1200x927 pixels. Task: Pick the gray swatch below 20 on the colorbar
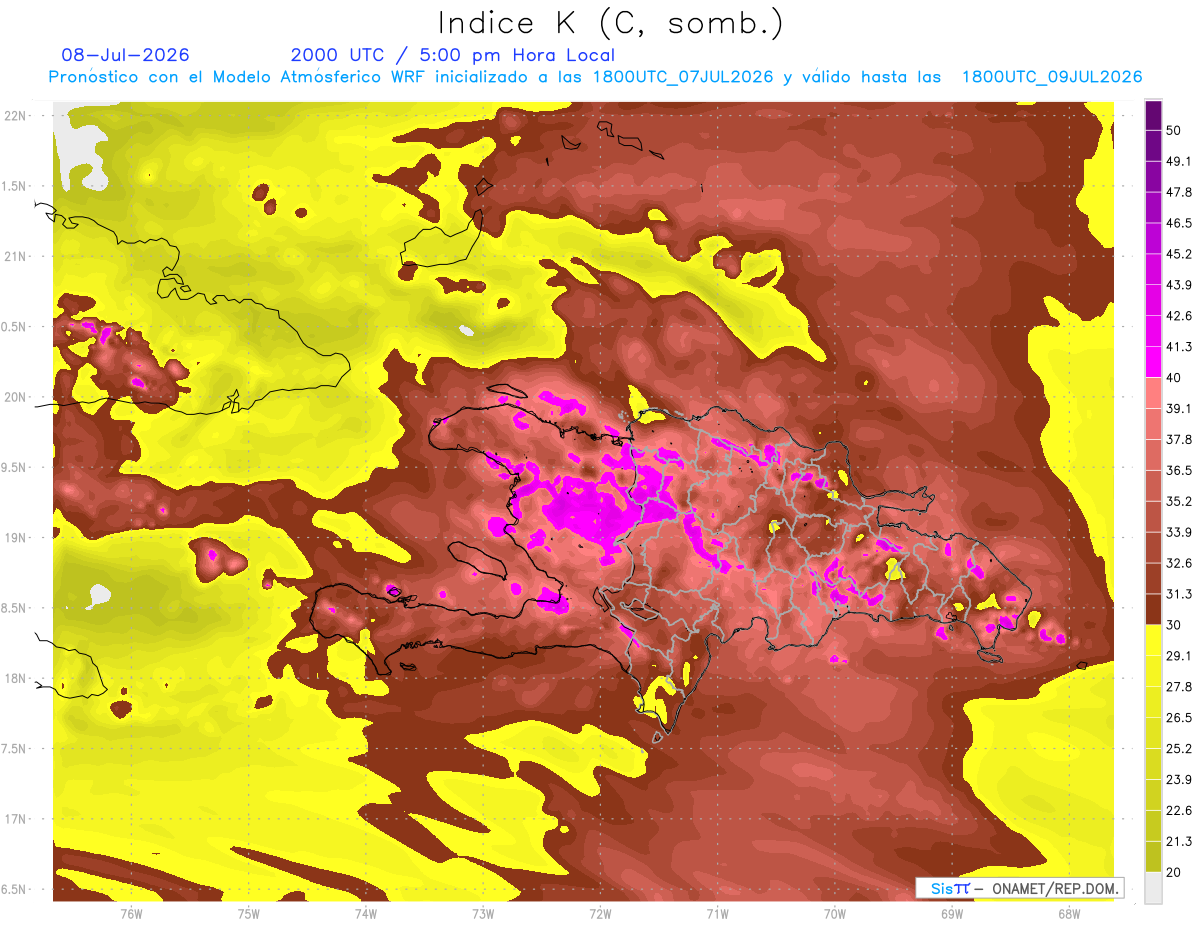click(1153, 887)
